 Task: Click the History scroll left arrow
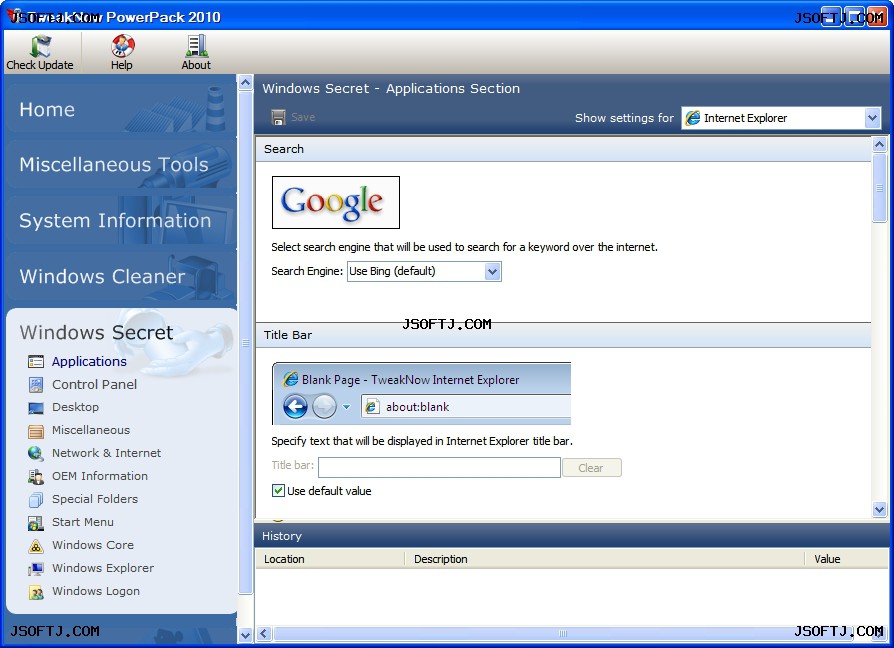[x=263, y=634]
